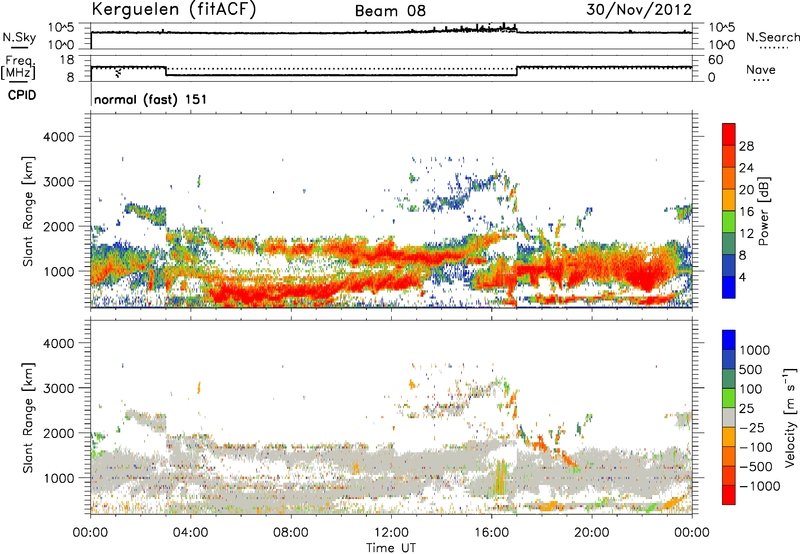
Task: Click the 'Slant Range [km]' label of velocity panel
Action: (x=28, y=418)
